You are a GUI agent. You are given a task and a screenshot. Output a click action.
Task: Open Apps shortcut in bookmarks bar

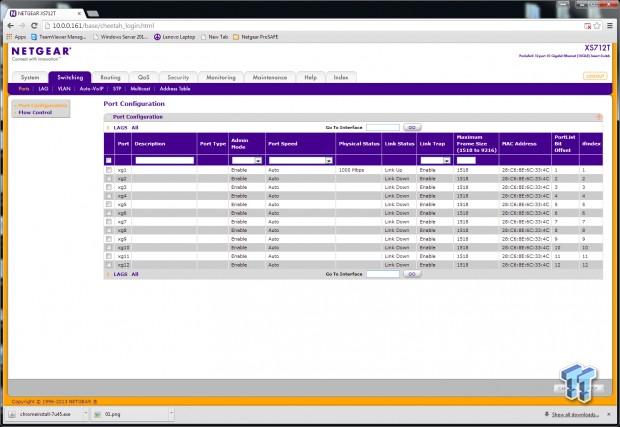coord(16,37)
